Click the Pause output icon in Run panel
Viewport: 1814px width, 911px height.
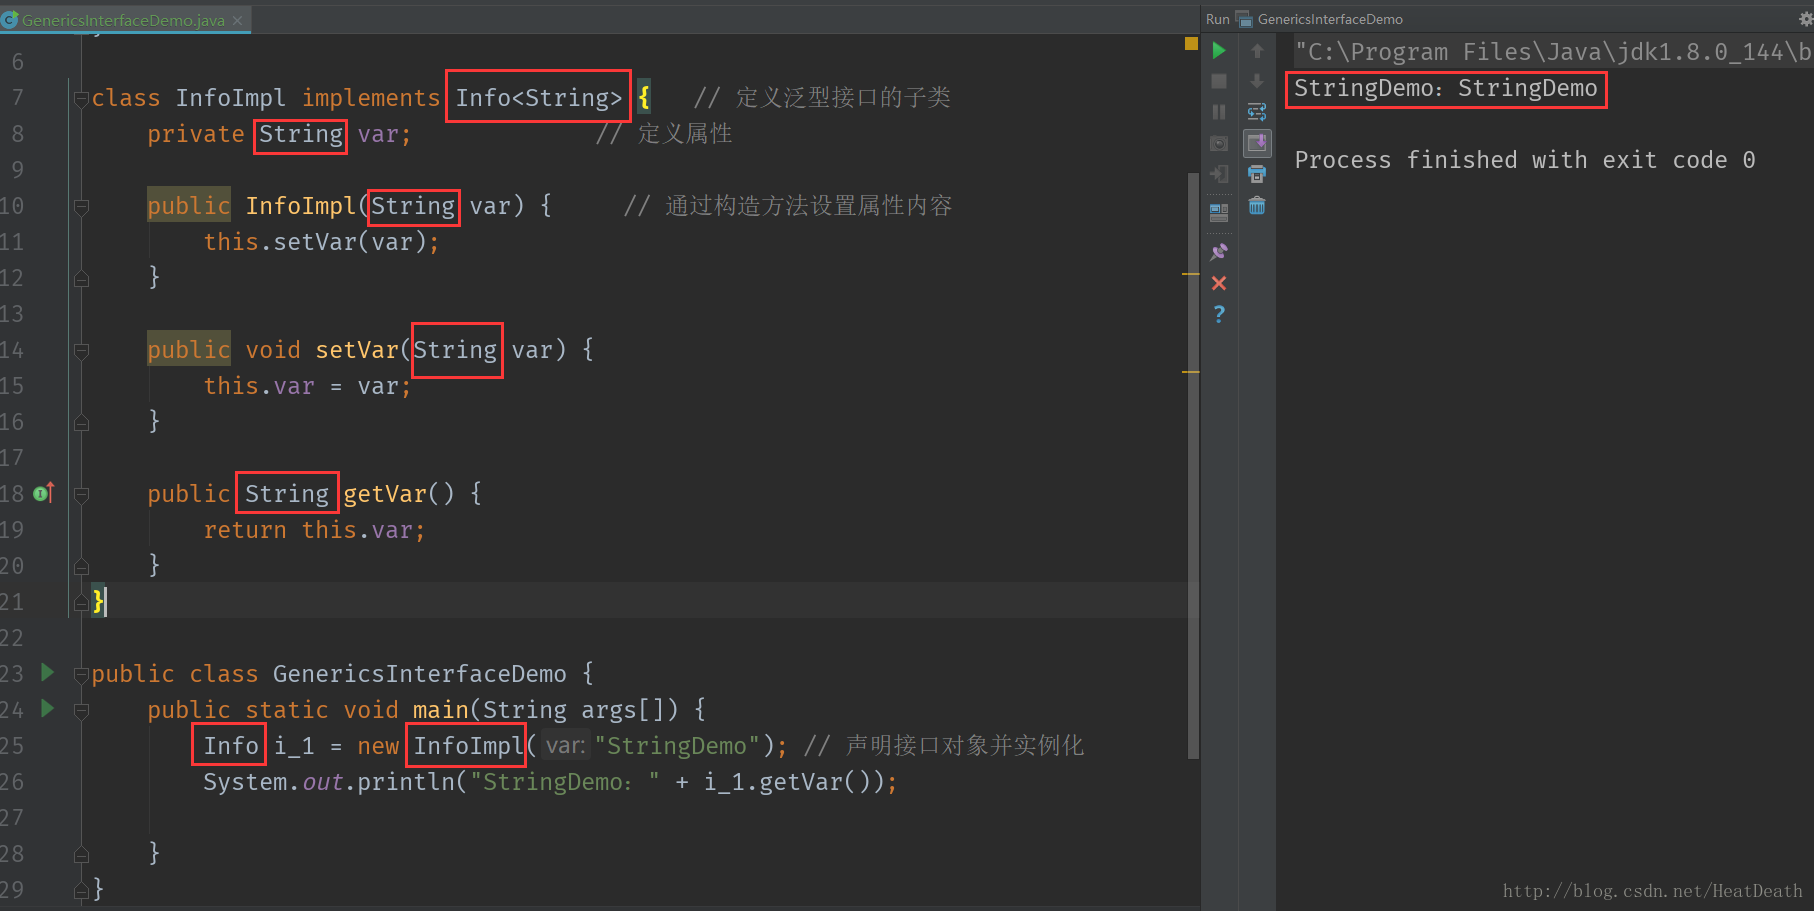pos(1219,112)
